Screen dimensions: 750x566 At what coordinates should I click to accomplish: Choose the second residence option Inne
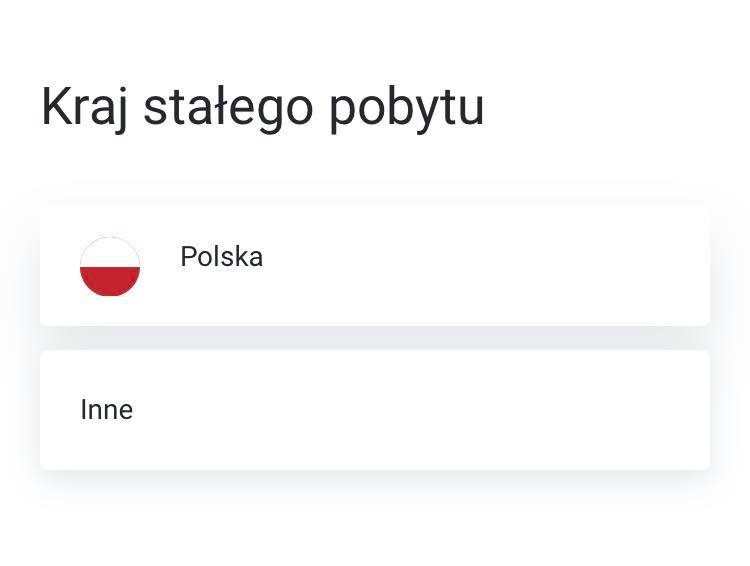pyautogui.click(x=375, y=410)
